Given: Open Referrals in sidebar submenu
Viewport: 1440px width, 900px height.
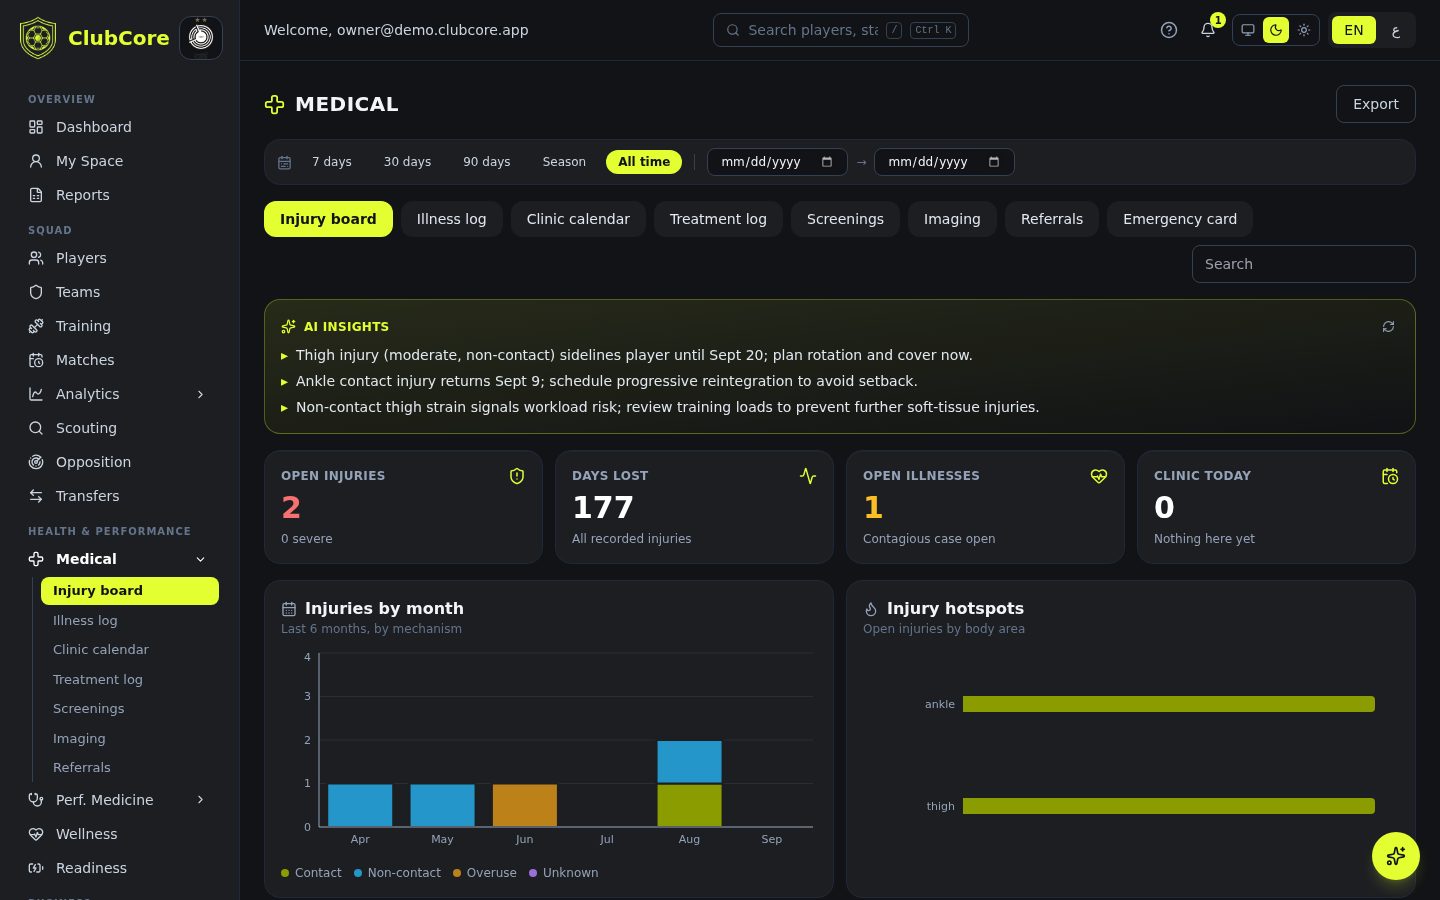Looking at the screenshot, I should coord(130,768).
